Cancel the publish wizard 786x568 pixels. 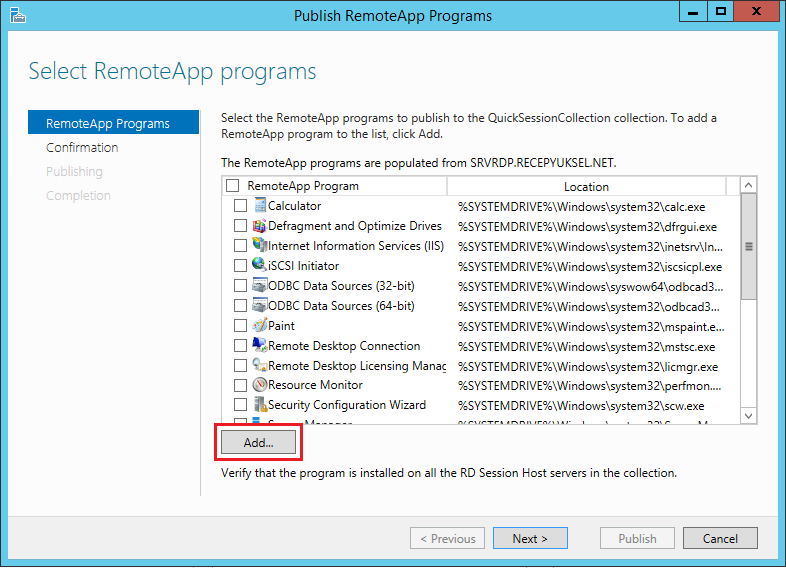coord(720,538)
